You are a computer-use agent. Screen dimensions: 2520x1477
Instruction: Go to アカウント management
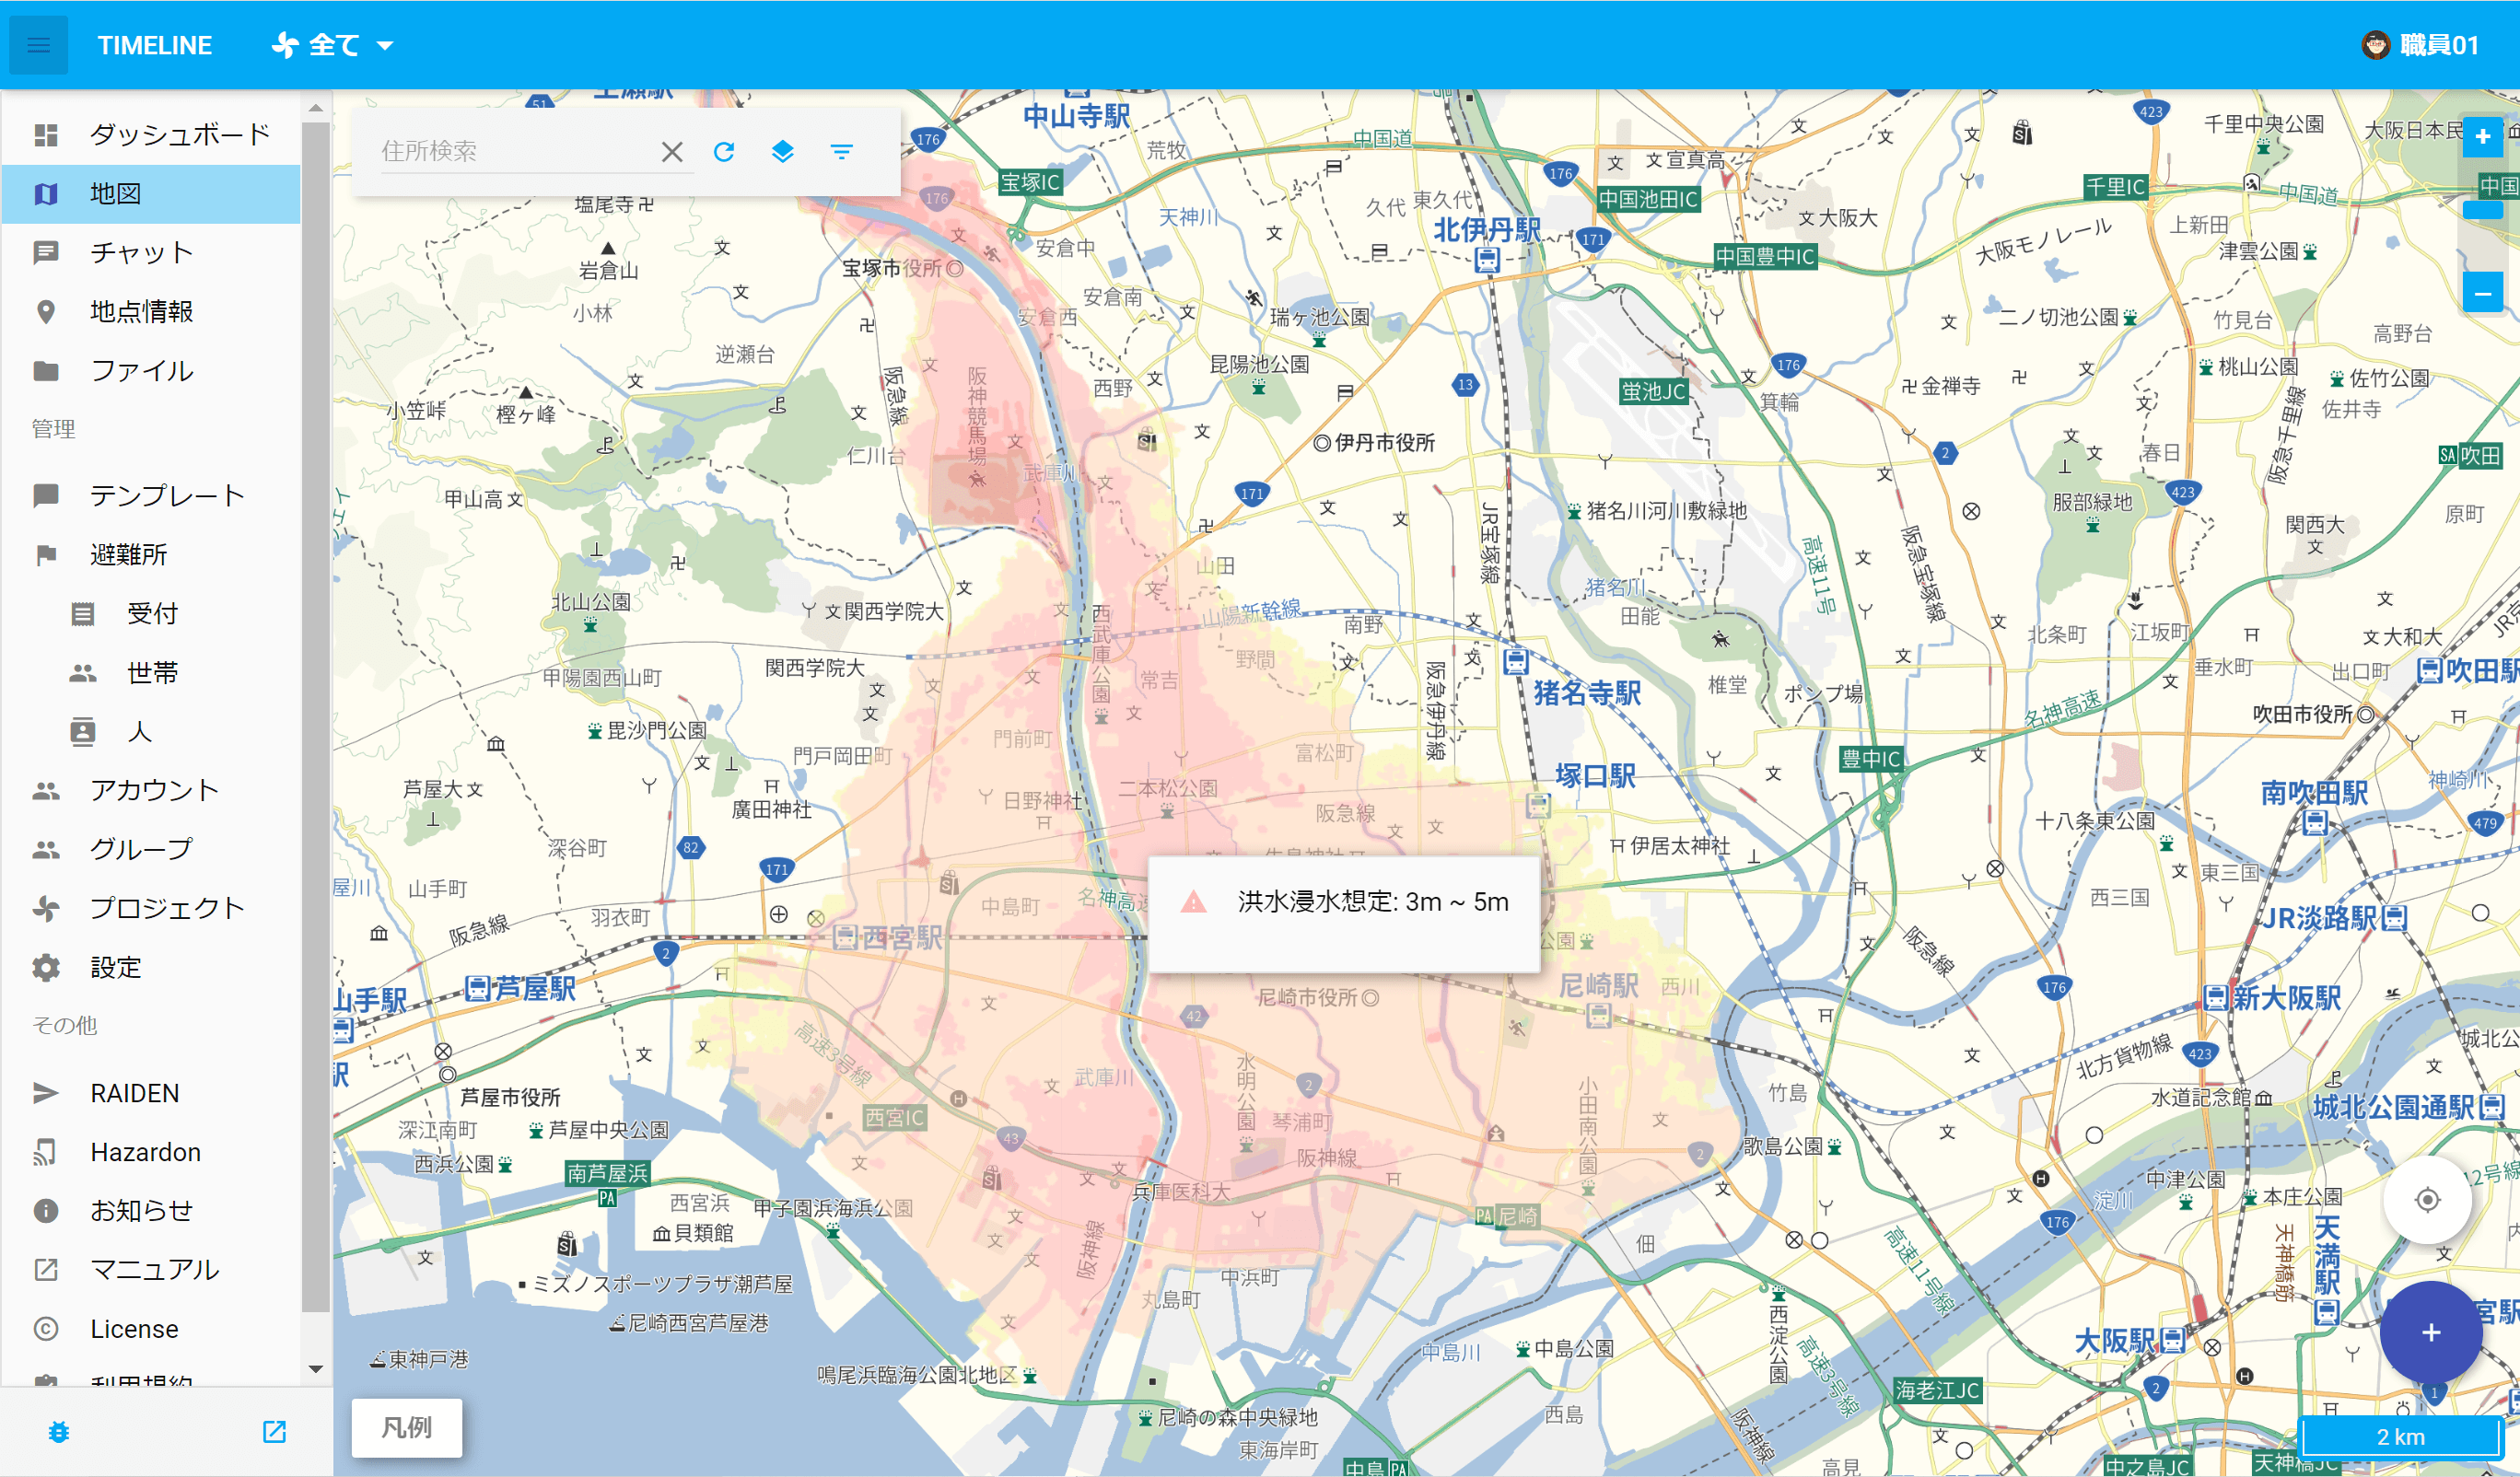(151, 790)
